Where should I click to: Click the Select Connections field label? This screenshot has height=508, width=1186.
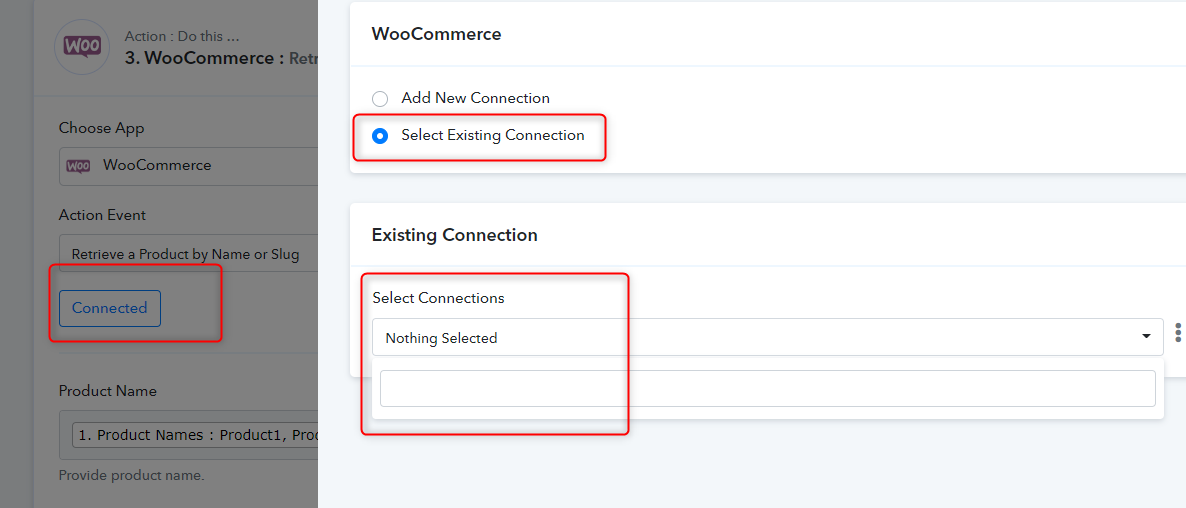coord(438,298)
